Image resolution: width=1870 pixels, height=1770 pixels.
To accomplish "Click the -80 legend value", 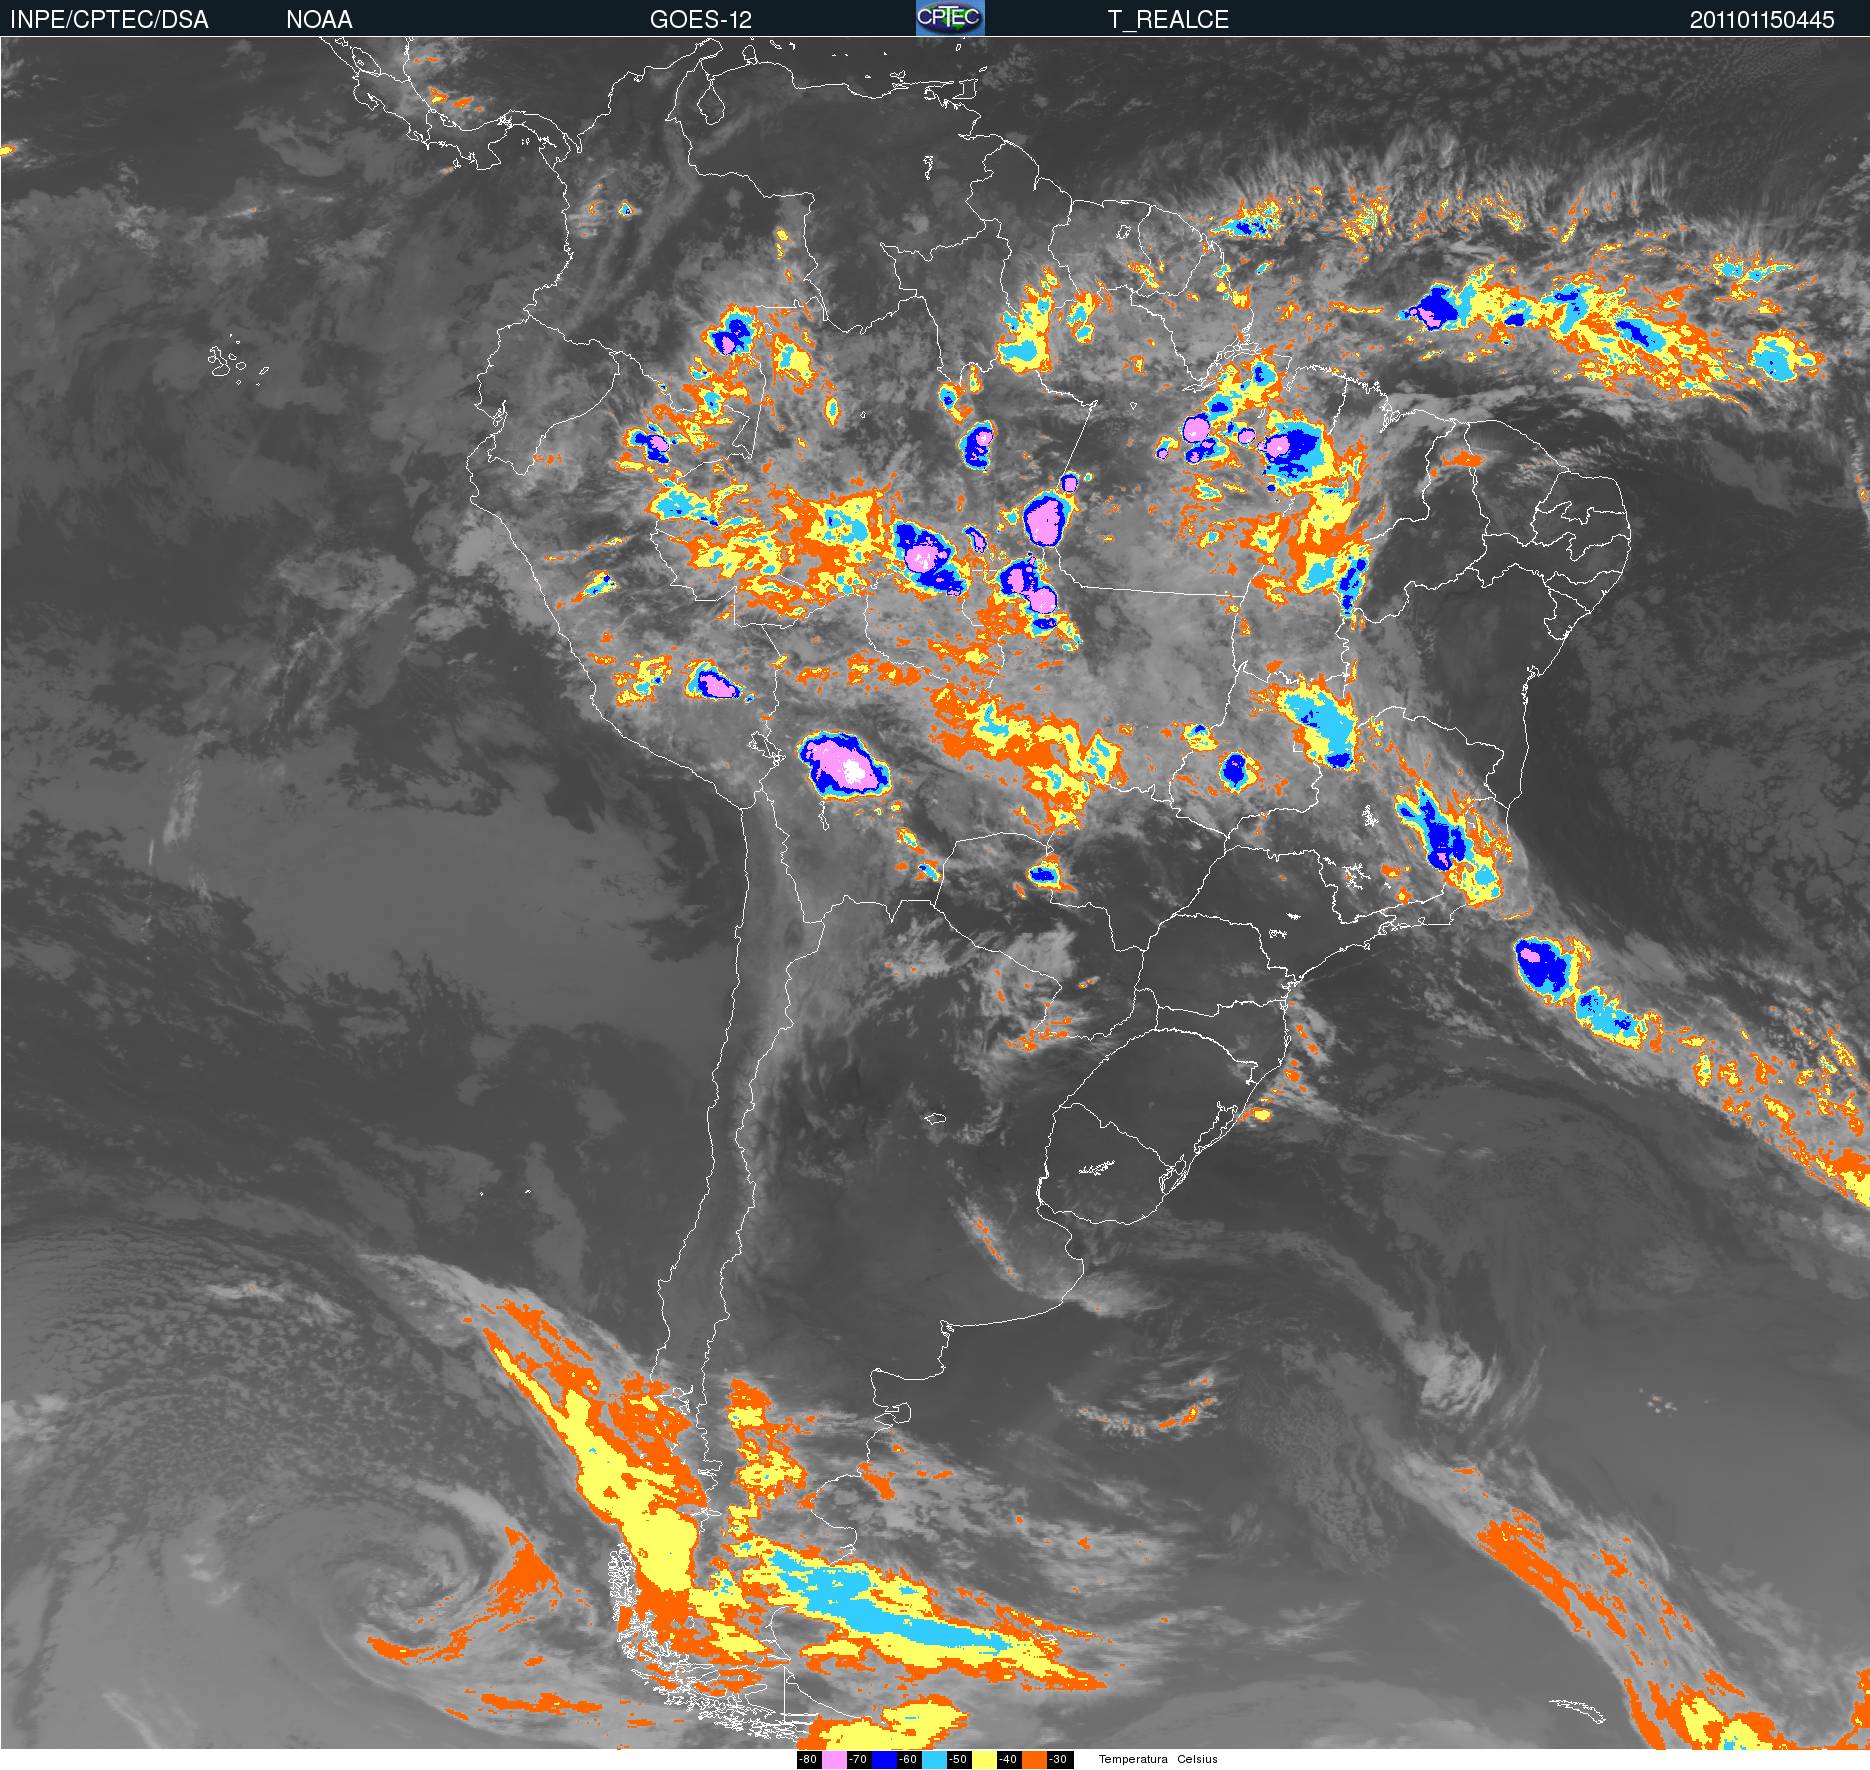I will click(x=808, y=1759).
